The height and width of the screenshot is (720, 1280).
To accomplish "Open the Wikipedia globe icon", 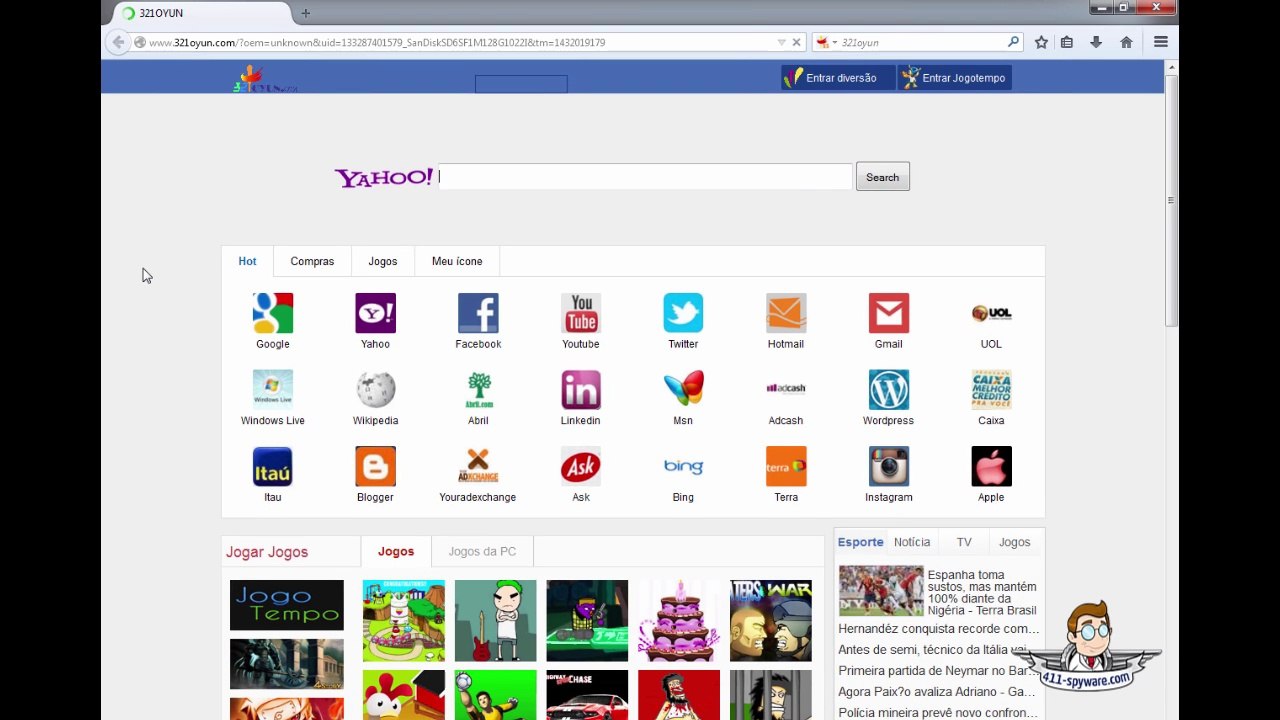I will click(x=375, y=390).
